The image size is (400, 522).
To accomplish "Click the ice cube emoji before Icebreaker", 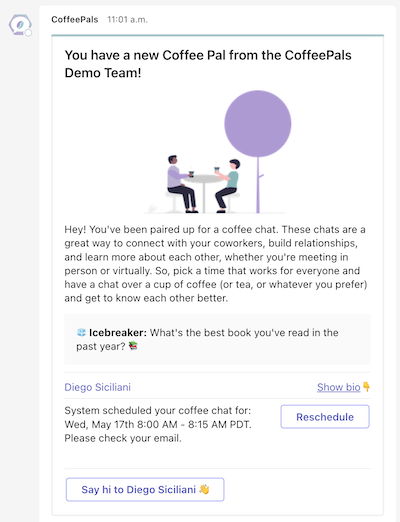I will [81, 332].
